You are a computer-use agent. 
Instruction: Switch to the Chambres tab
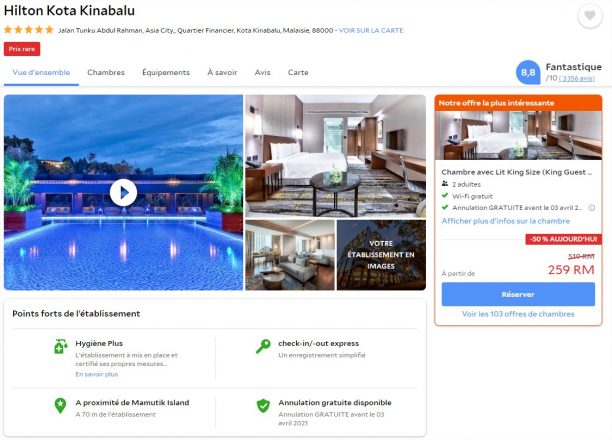106,72
